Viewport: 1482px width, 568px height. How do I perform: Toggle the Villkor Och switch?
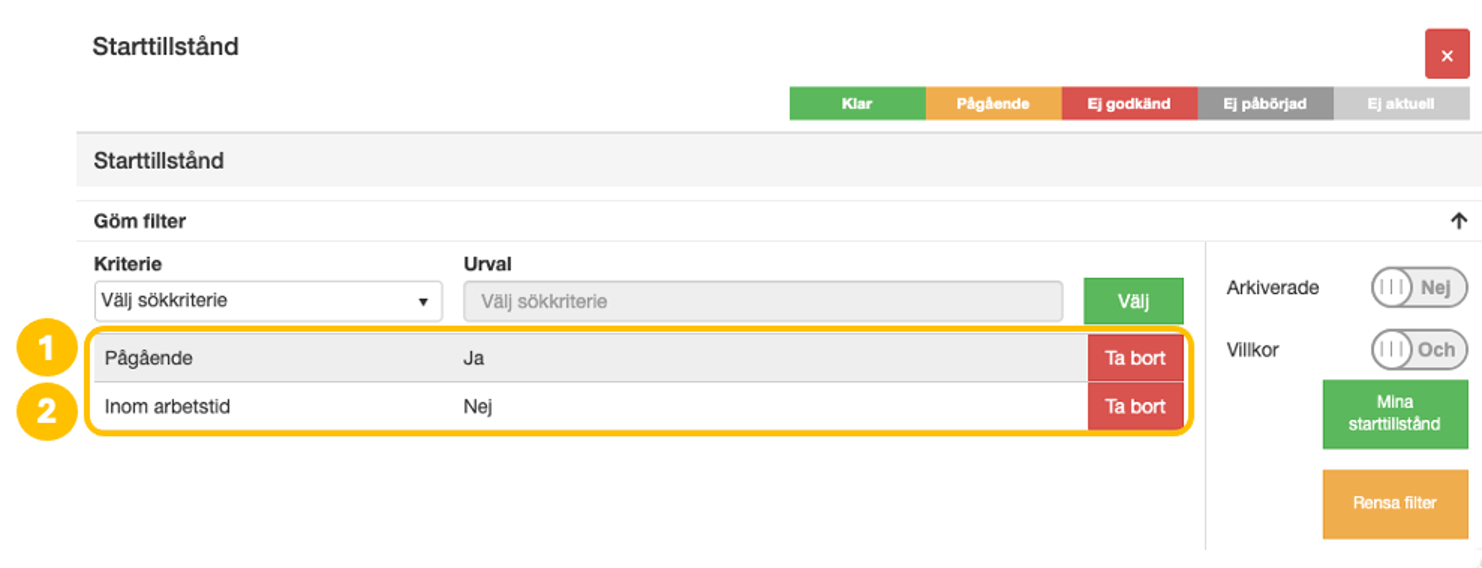[x=1419, y=350]
